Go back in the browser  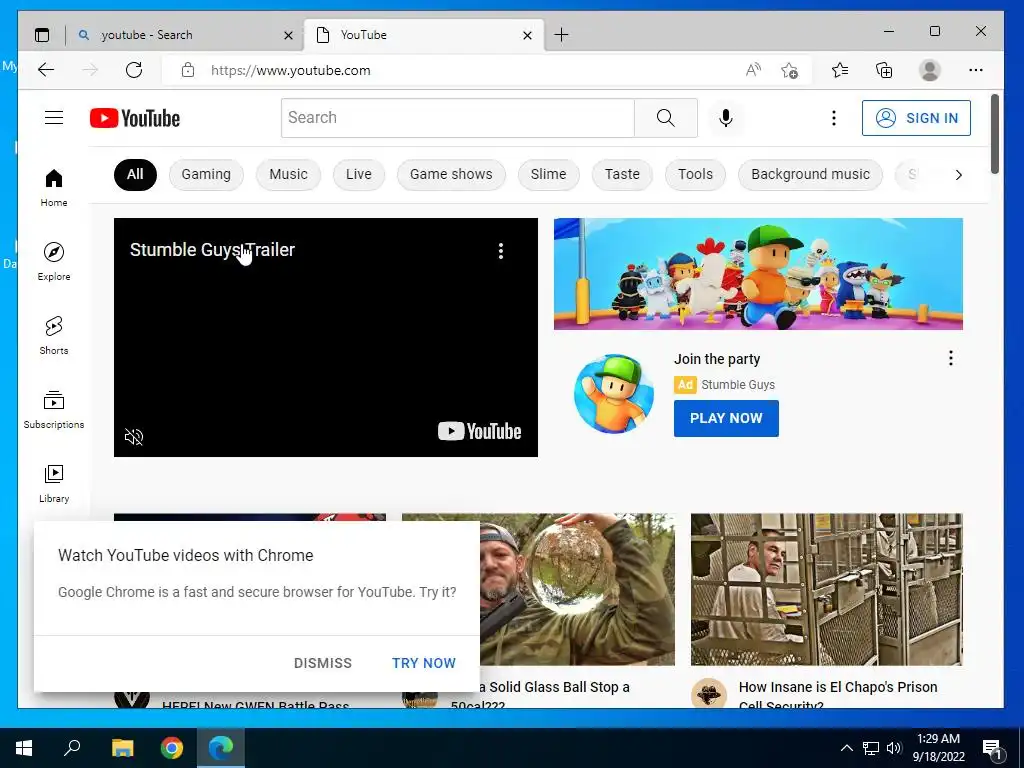point(46,70)
